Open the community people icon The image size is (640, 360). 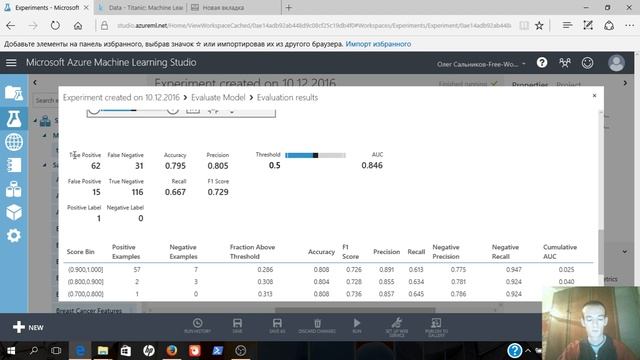tap(565, 62)
